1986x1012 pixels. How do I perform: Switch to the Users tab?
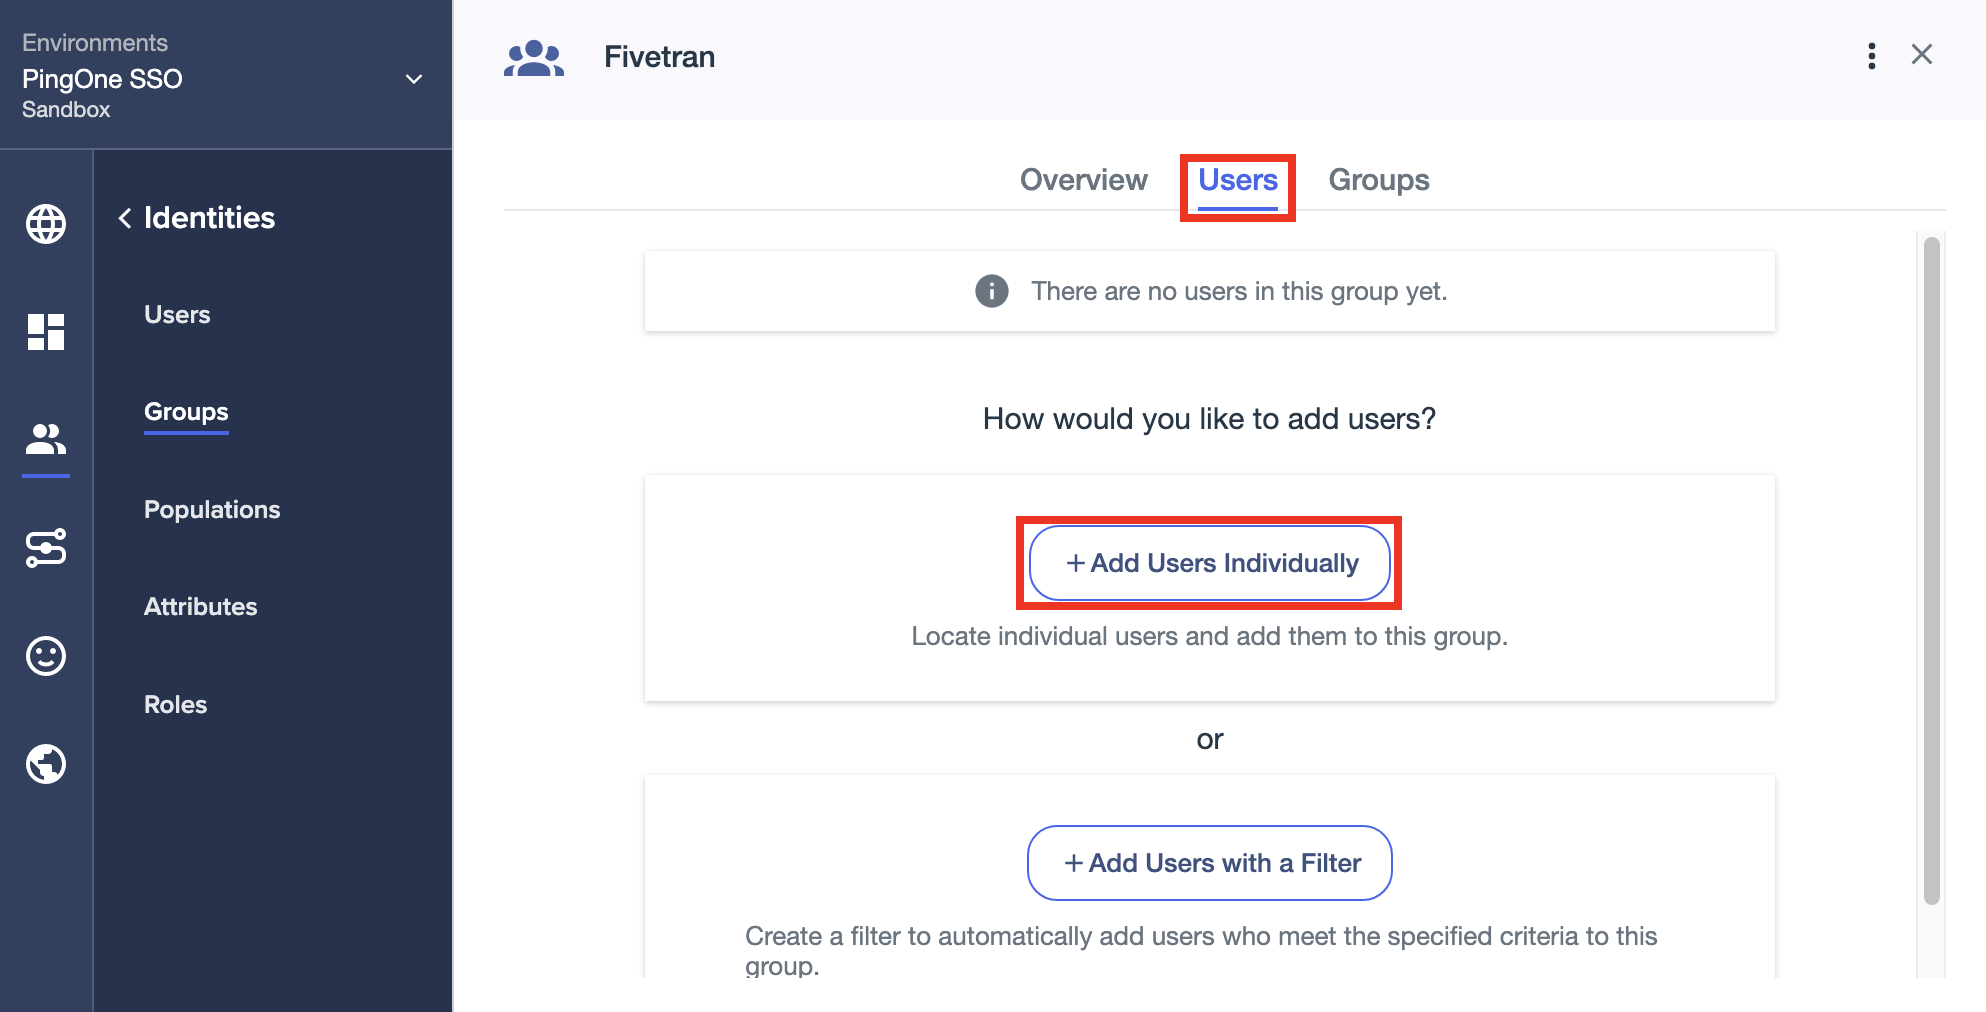coord(1238,180)
